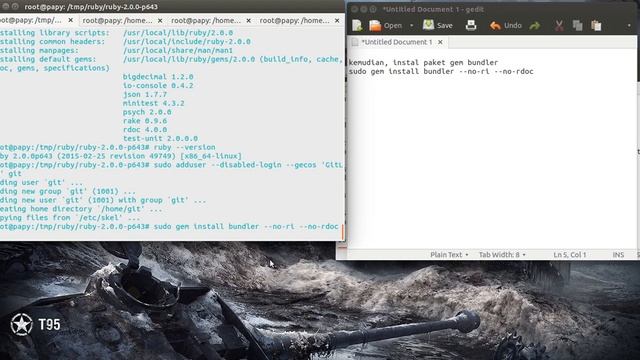This screenshot has width=640, height=360.
Task: Click 'json 1.7.7' in terminal output
Action: coord(144,94)
